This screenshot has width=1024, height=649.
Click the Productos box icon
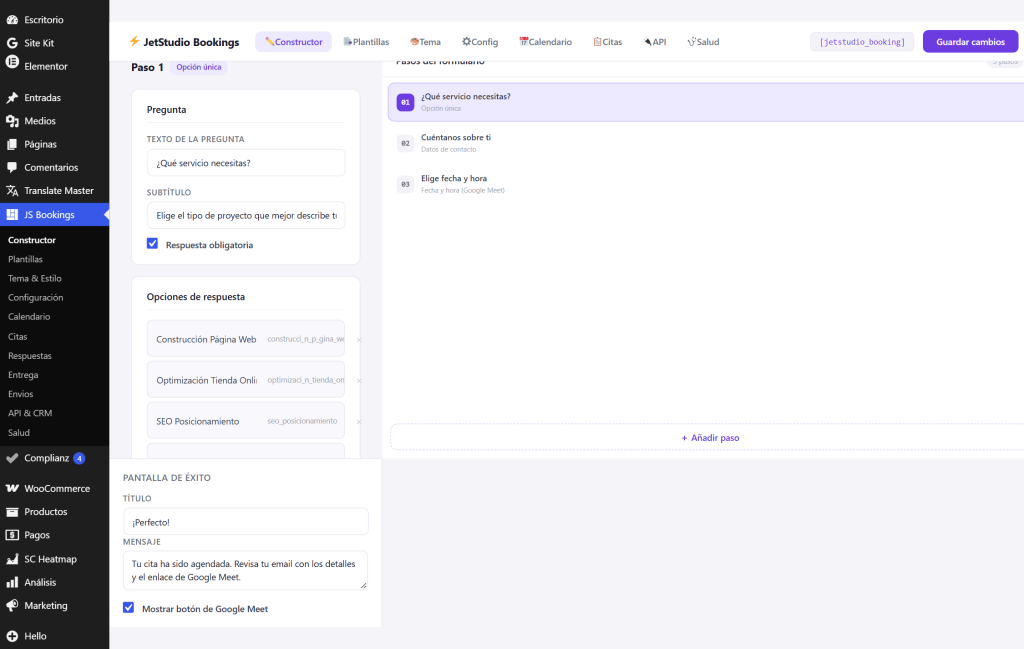(x=12, y=512)
